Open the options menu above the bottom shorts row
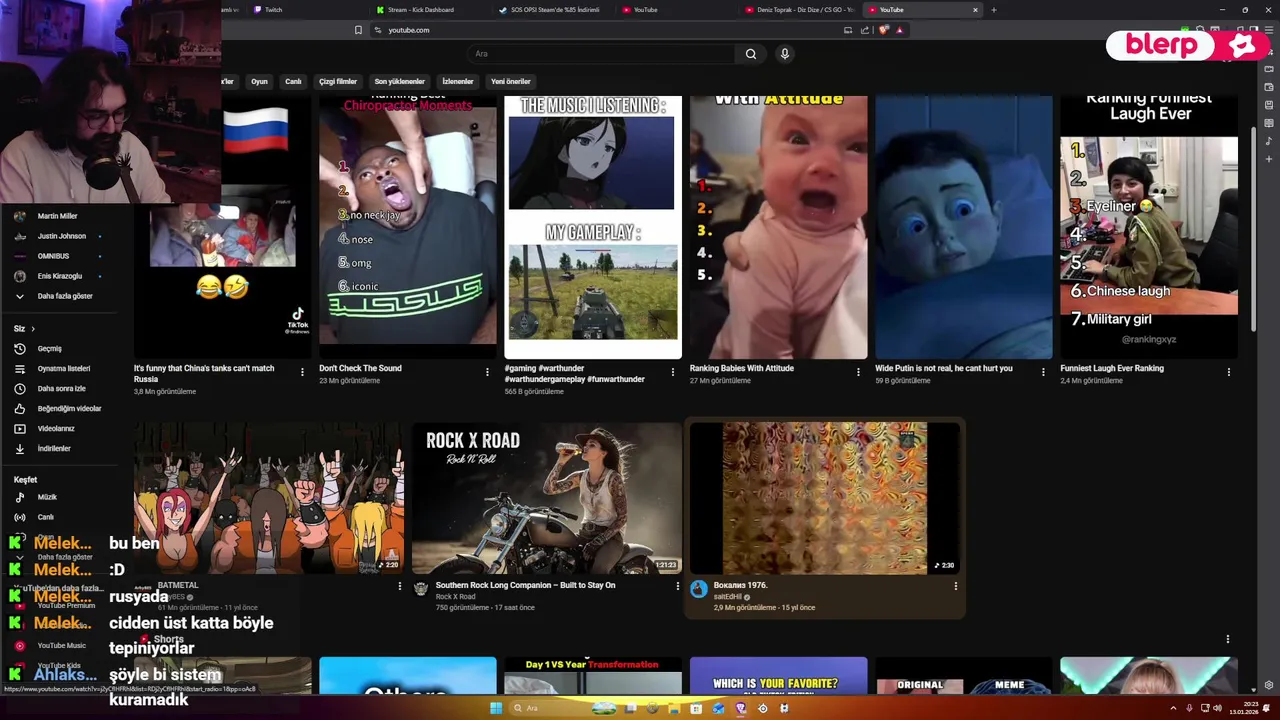 1228,639
